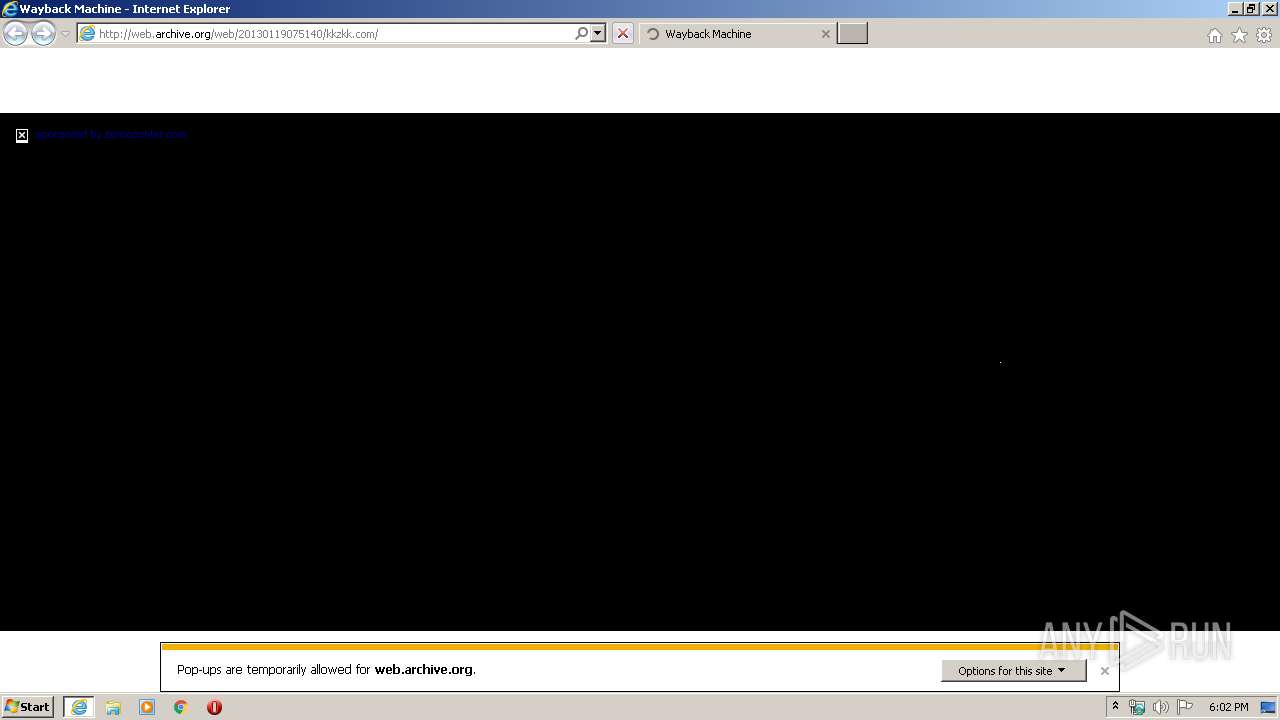This screenshot has height=720, width=1280.
Task: Click the search magnifier in the address bar
Action: coord(581,34)
